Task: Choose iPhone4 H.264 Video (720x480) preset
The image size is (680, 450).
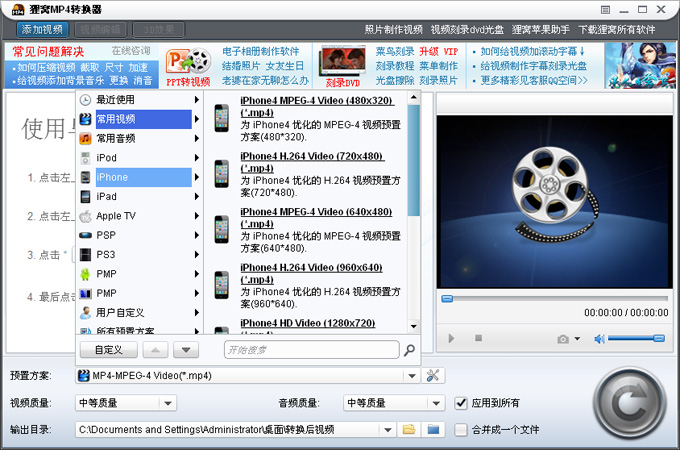Action: pos(306,174)
